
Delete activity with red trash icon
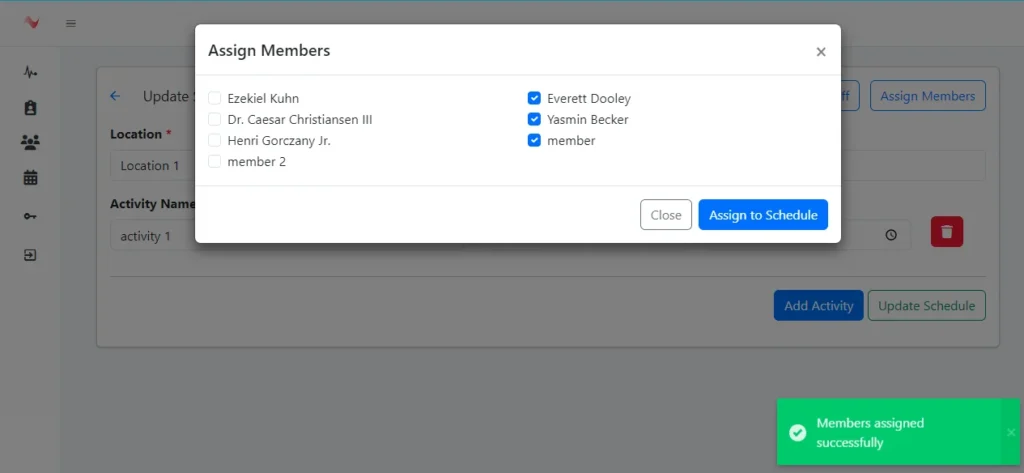point(946,232)
